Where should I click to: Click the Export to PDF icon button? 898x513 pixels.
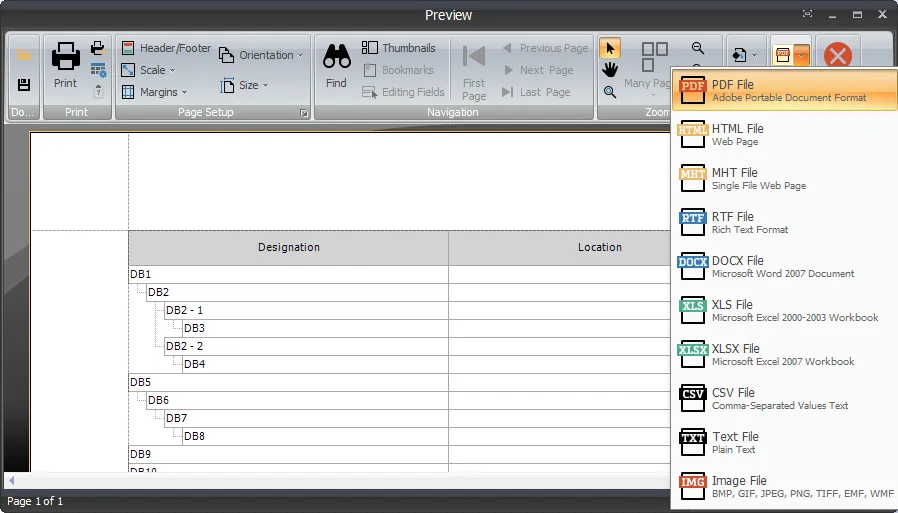[782, 56]
